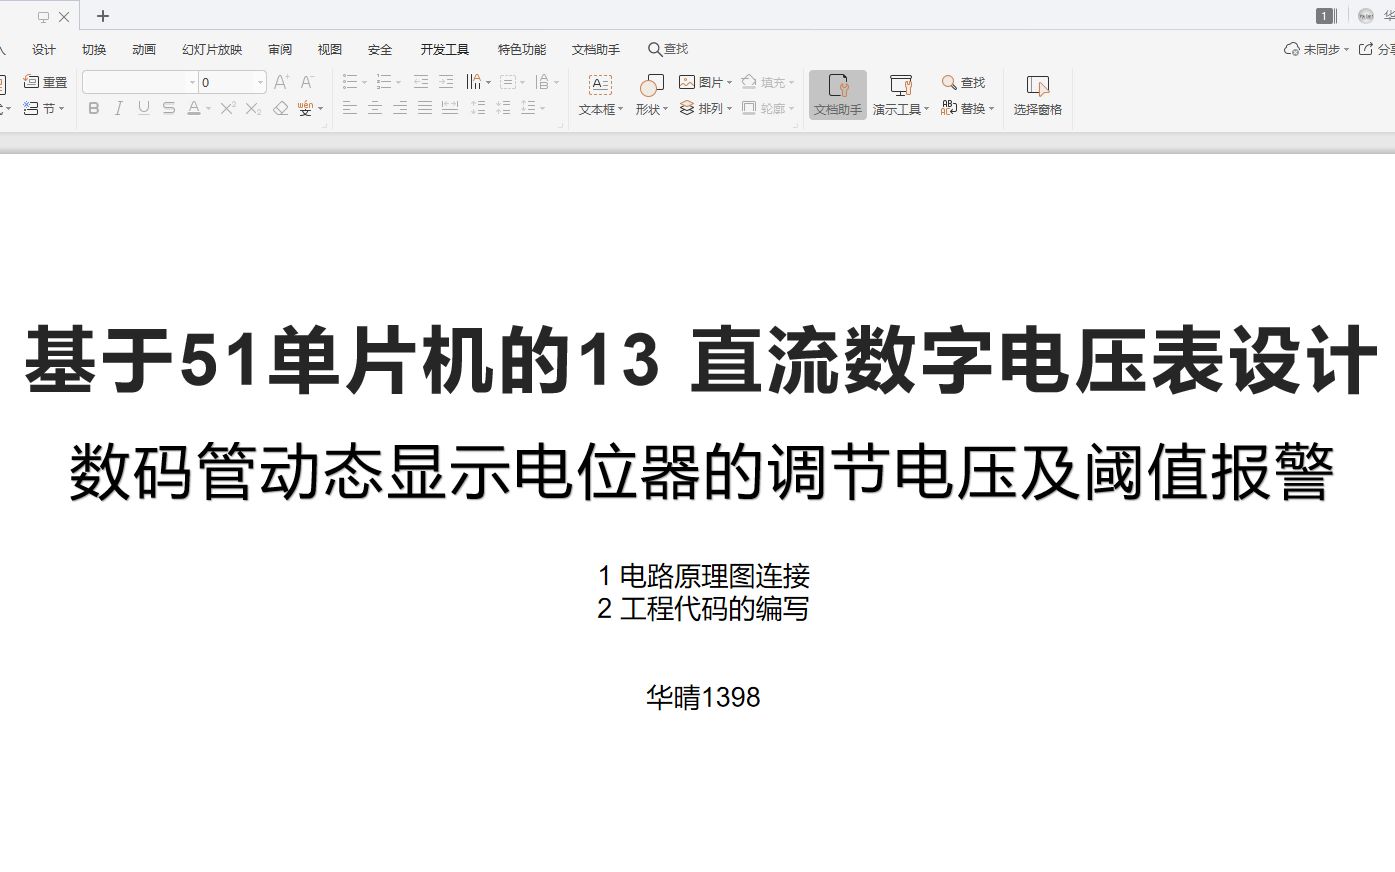Click the 形状 shapes icon

[x=651, y=85]
